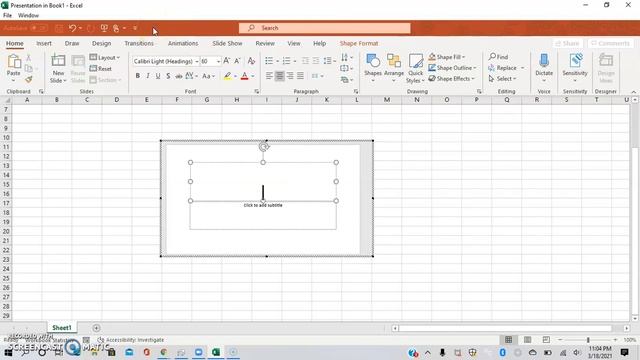Open the Arrange menu

(x=394, y=68)
